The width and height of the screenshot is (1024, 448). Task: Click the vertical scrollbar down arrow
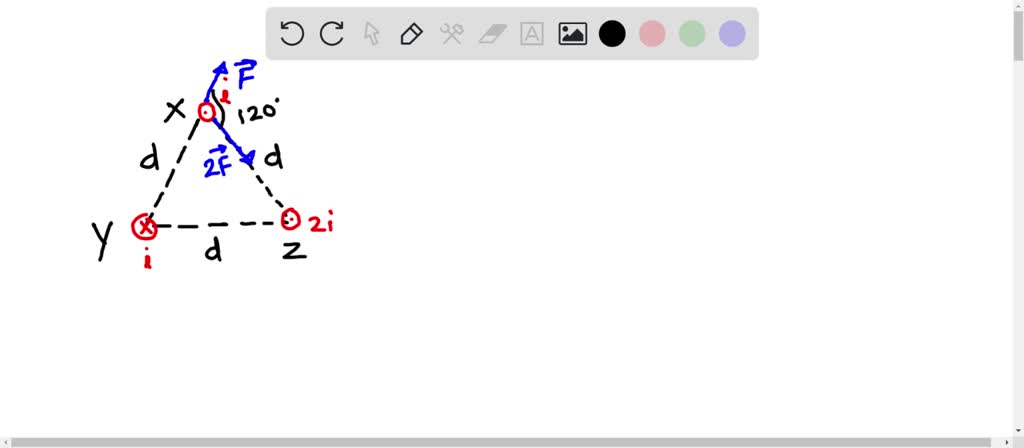point(1018,431)
